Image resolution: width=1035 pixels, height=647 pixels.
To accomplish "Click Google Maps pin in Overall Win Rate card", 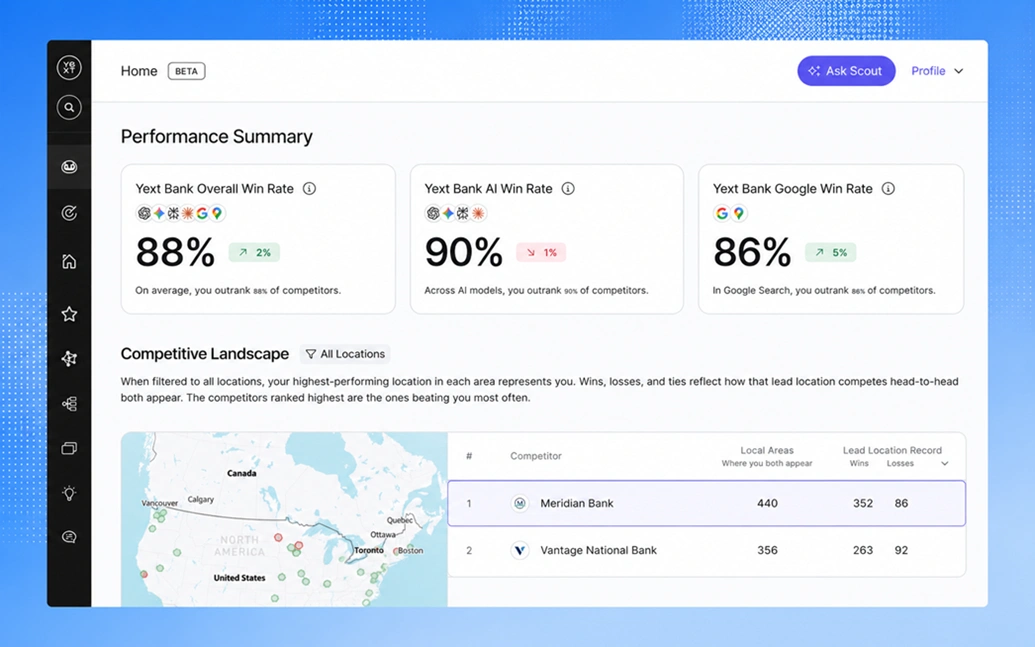I will click(x=217, y=213).
